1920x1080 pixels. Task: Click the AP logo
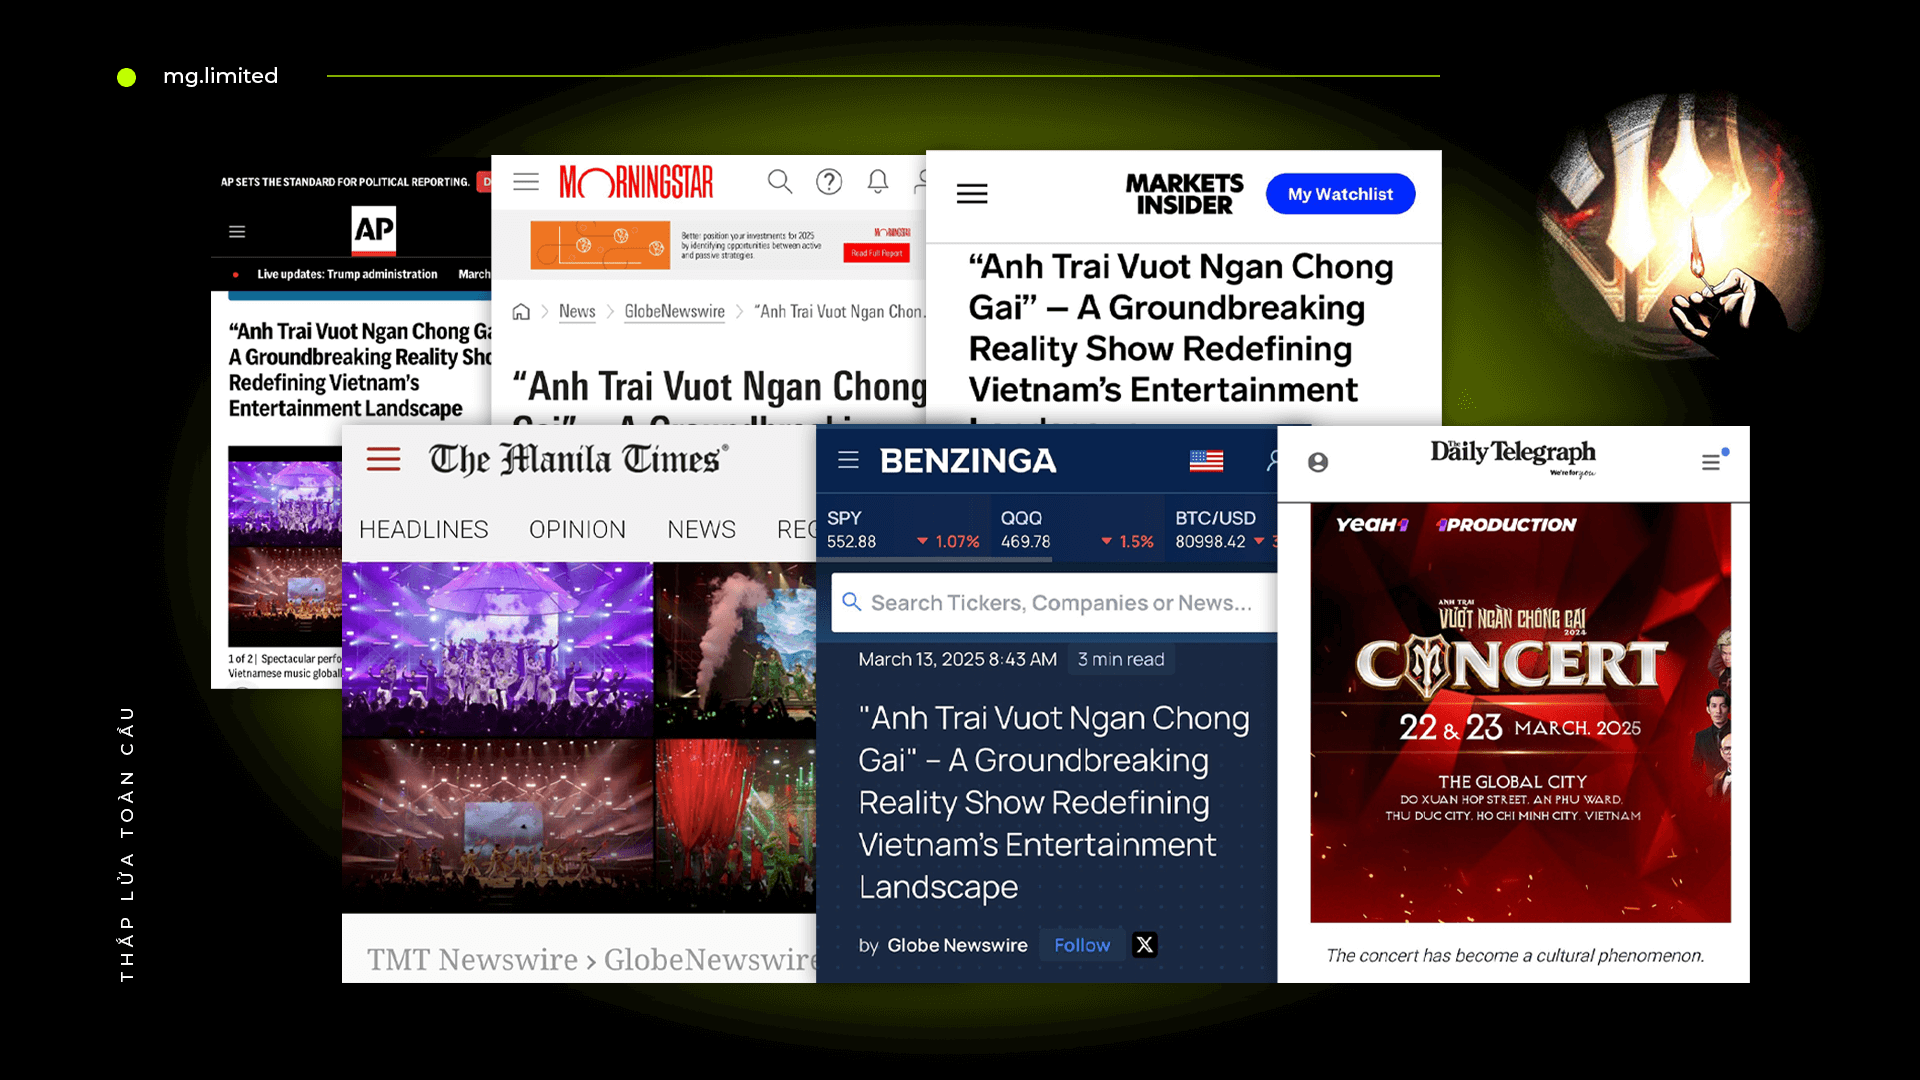374,230
